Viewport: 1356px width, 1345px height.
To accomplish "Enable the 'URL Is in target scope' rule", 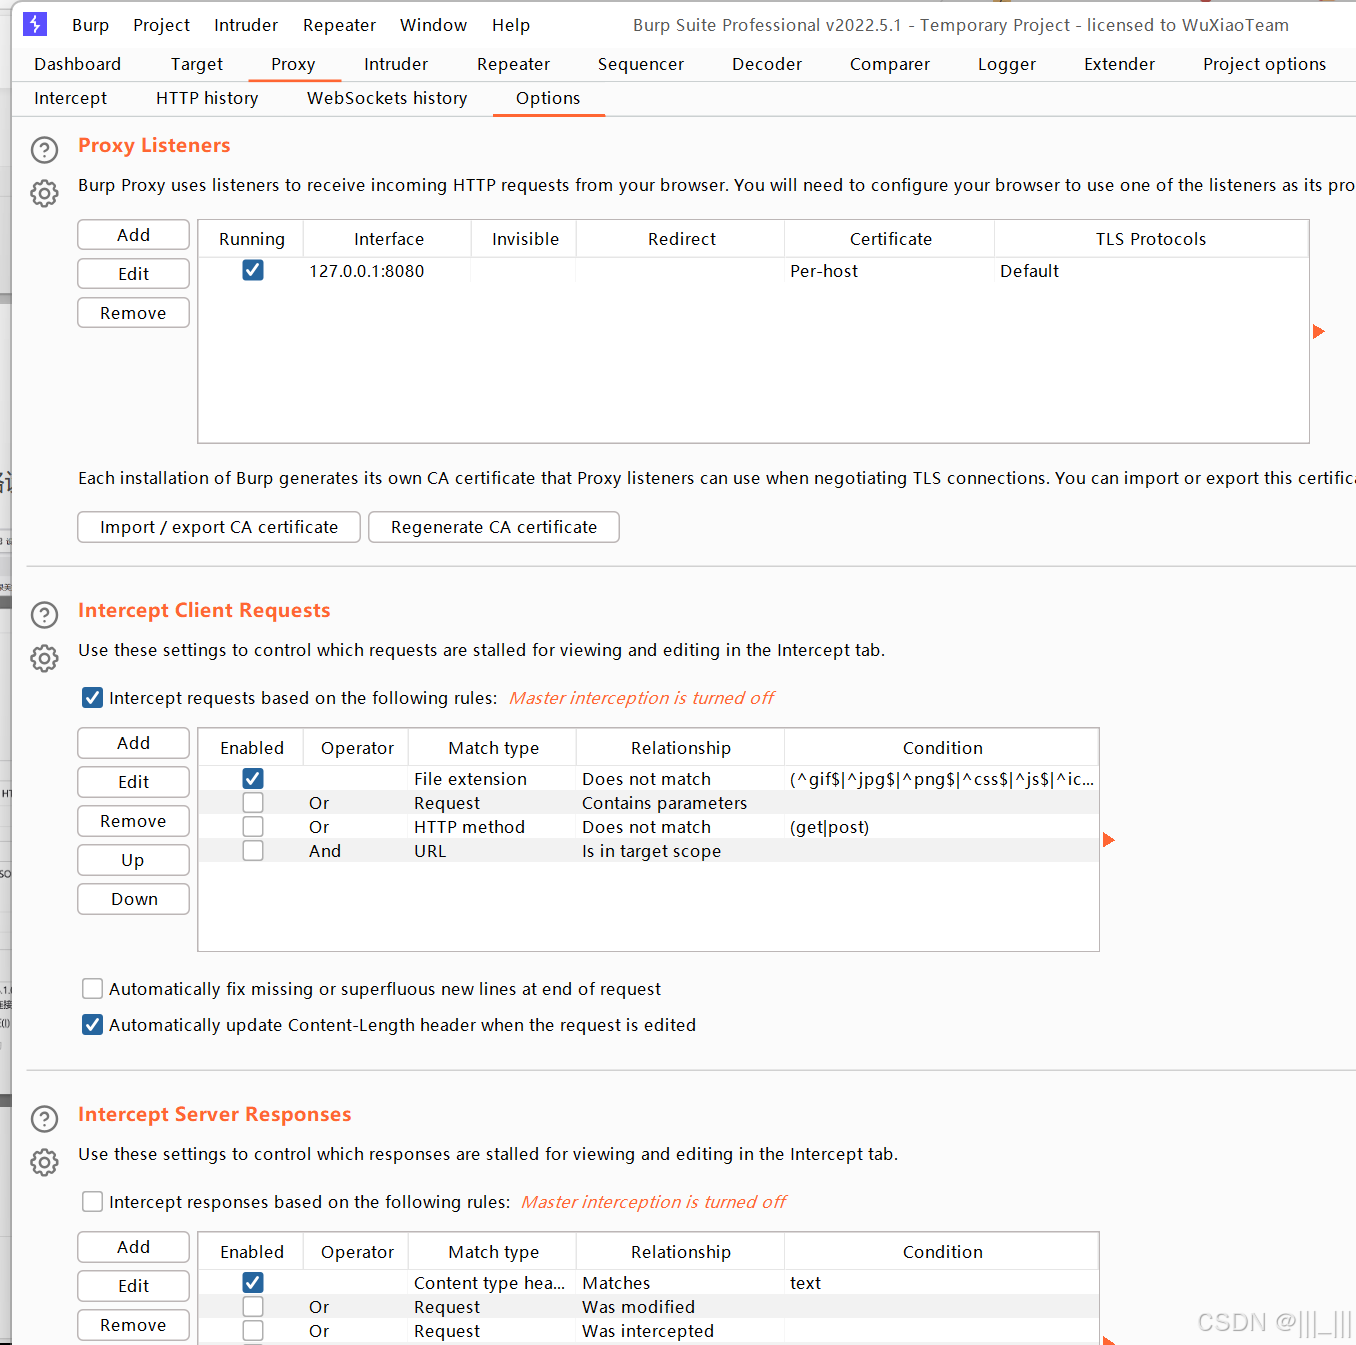I will coord(253,850).
